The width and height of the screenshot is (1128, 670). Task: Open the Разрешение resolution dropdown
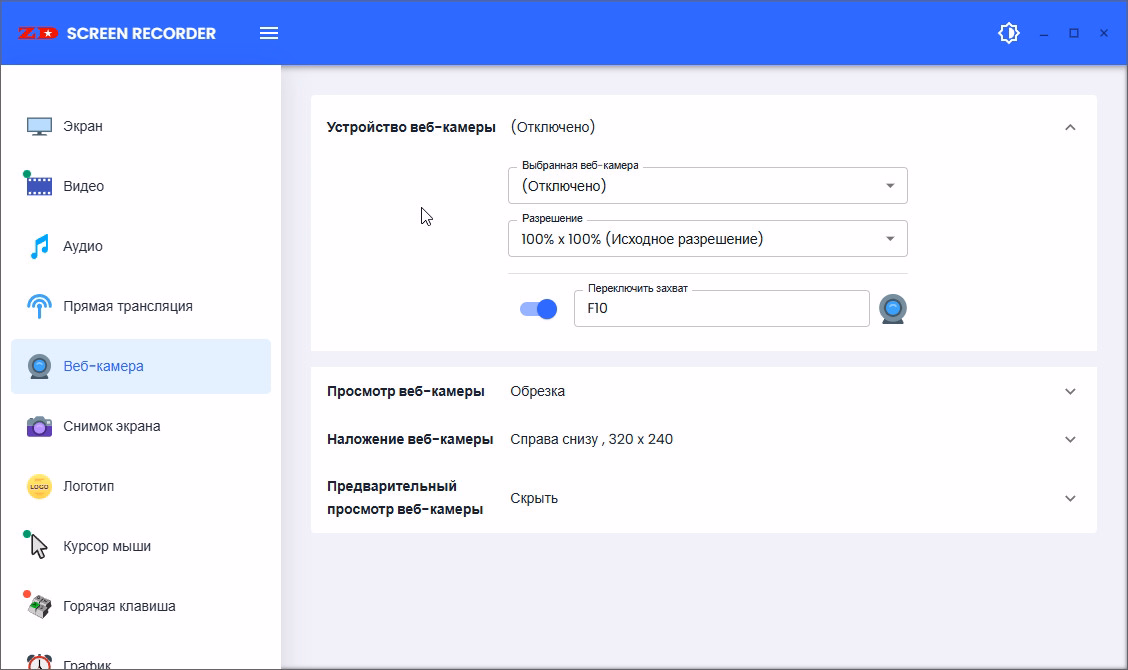click(707, 238)
